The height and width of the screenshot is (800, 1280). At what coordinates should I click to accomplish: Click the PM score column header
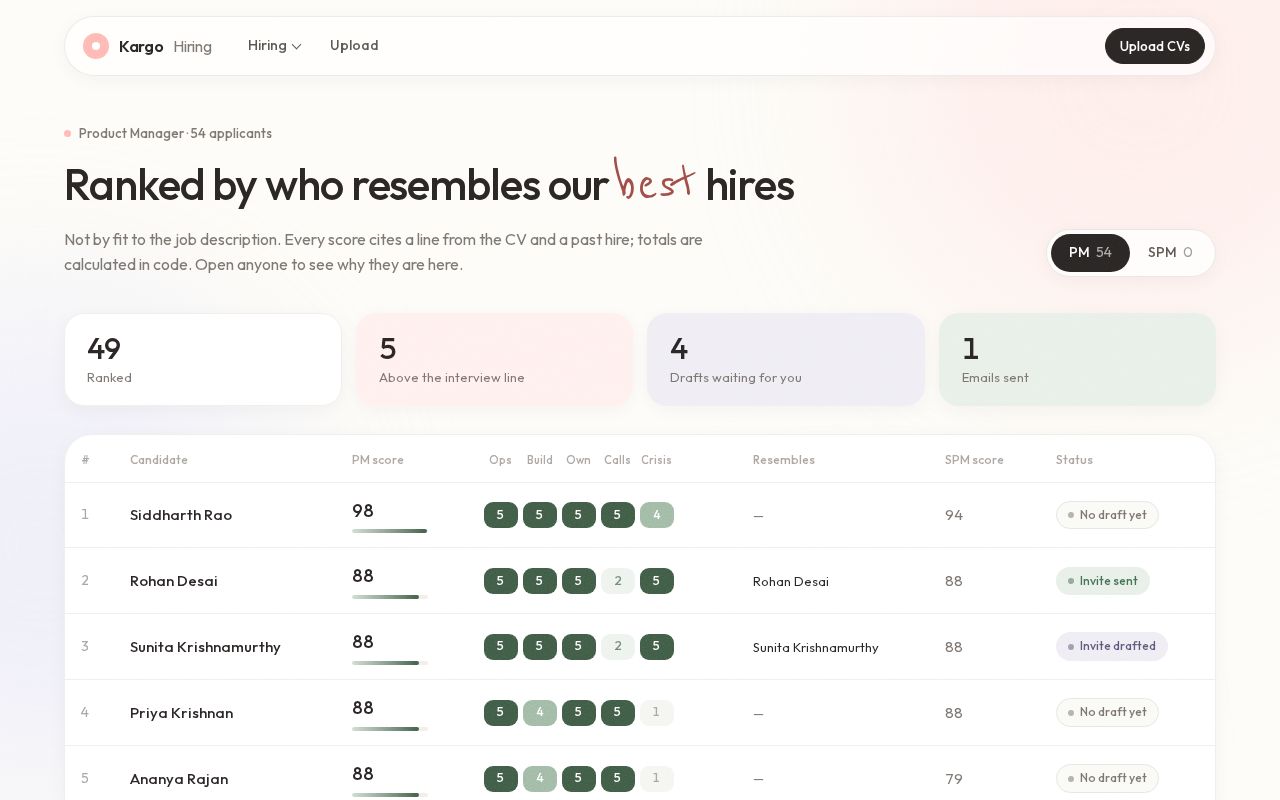click(x=378, y=460)
